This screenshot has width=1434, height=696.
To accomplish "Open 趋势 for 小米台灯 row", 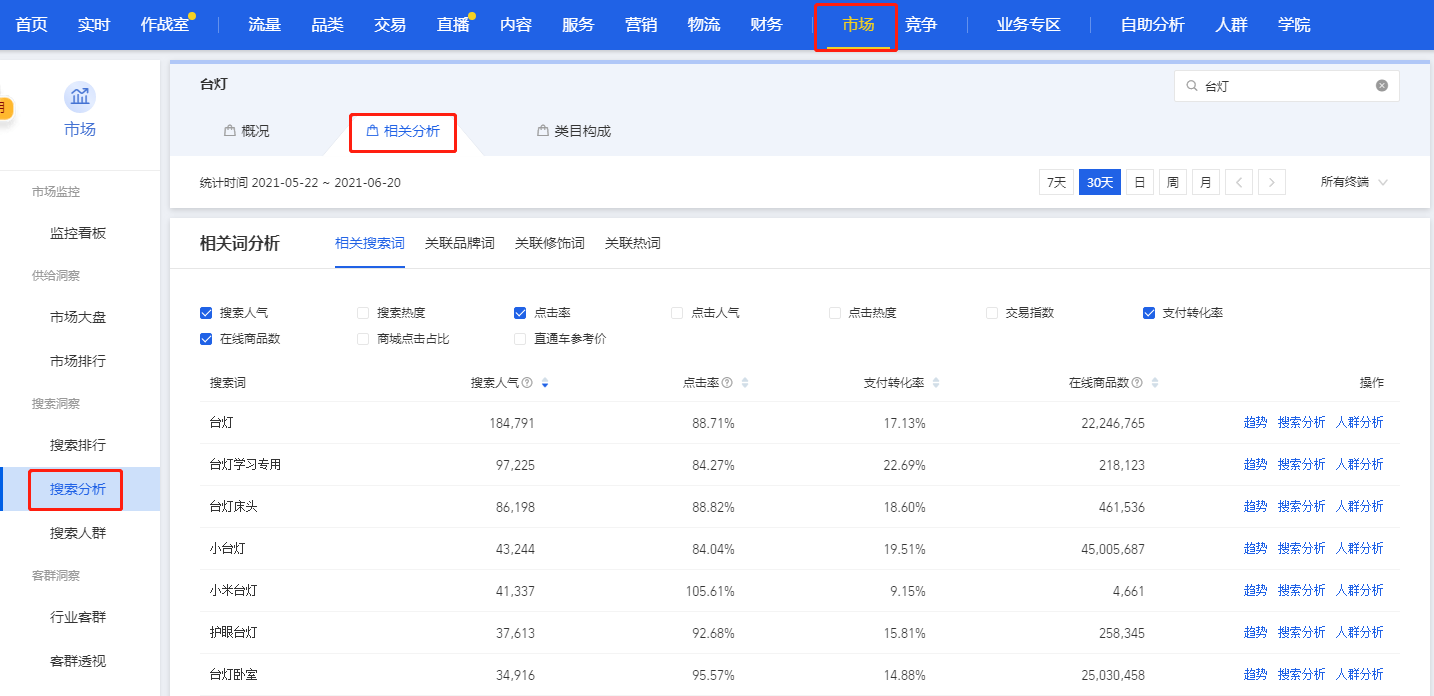I will [x=1255, y=591].
